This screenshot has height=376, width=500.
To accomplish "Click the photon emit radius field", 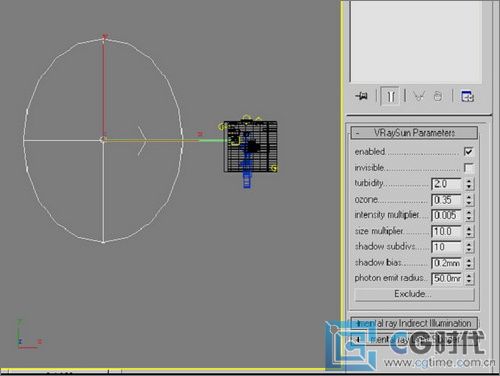I will click(446, 278).
